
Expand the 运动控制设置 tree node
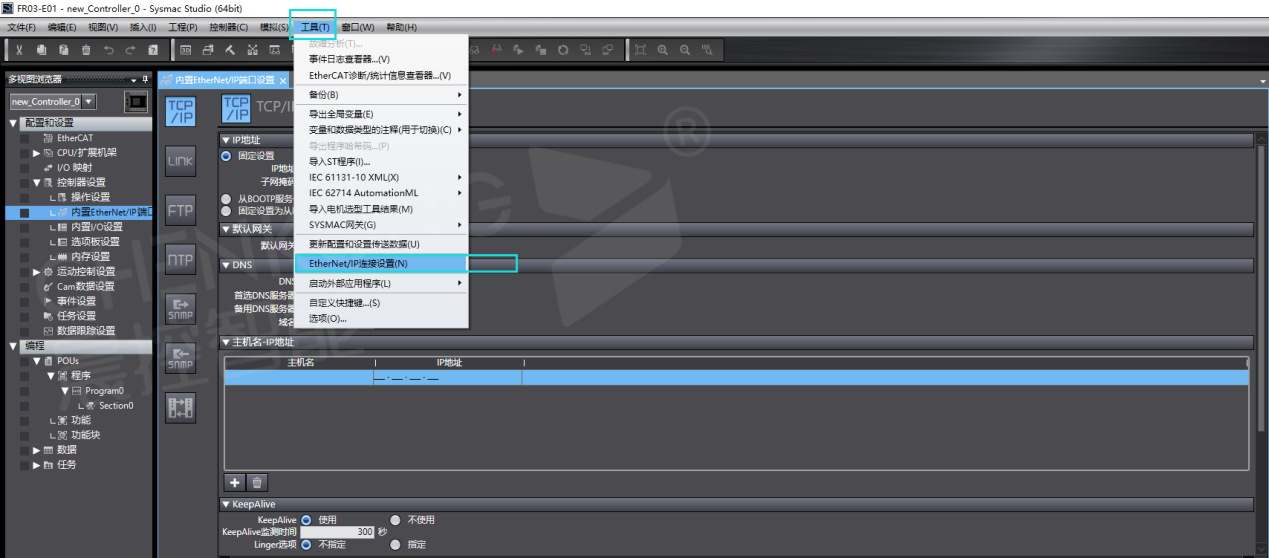pyautogui.click(x=37, y=271)
